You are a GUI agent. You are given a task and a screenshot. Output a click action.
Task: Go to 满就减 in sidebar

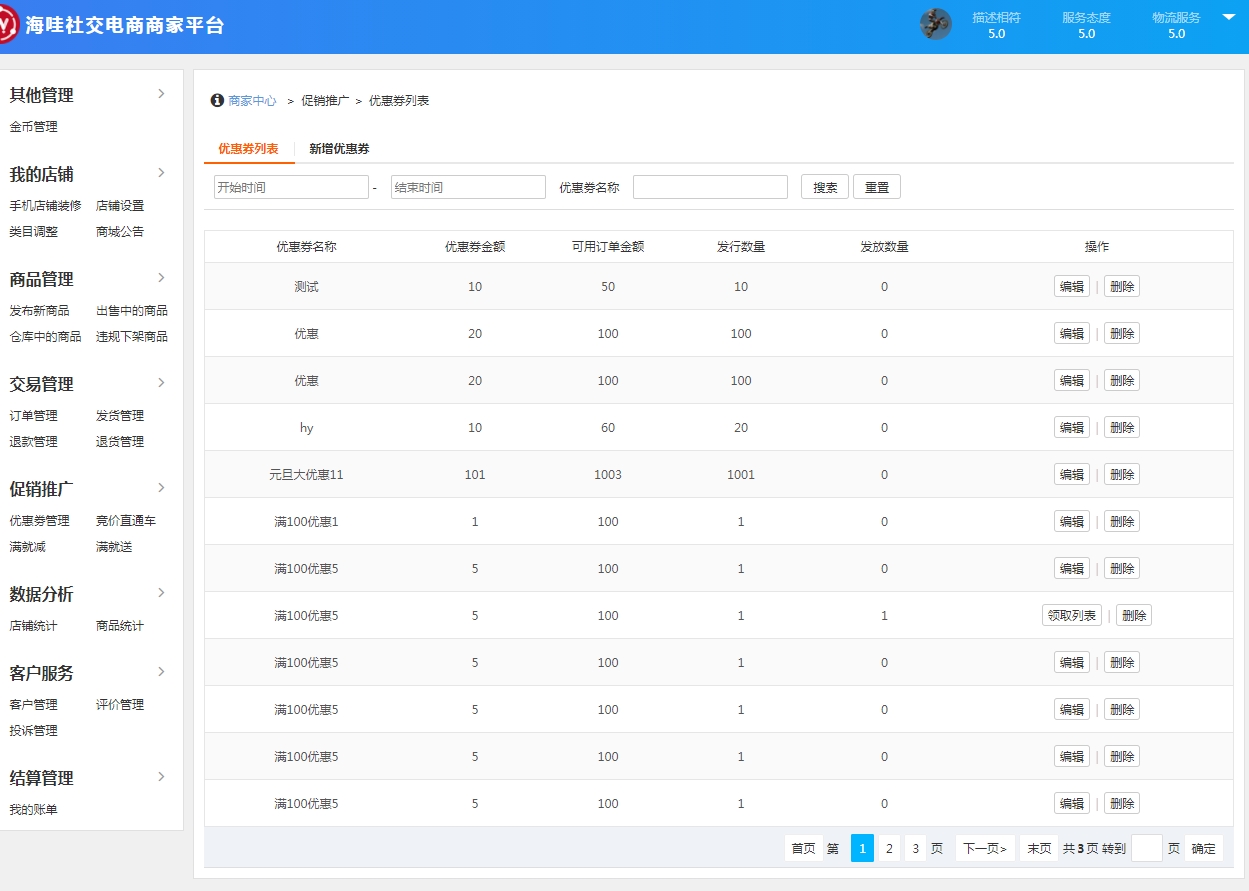pyautogui.click(x=28, y=547)
